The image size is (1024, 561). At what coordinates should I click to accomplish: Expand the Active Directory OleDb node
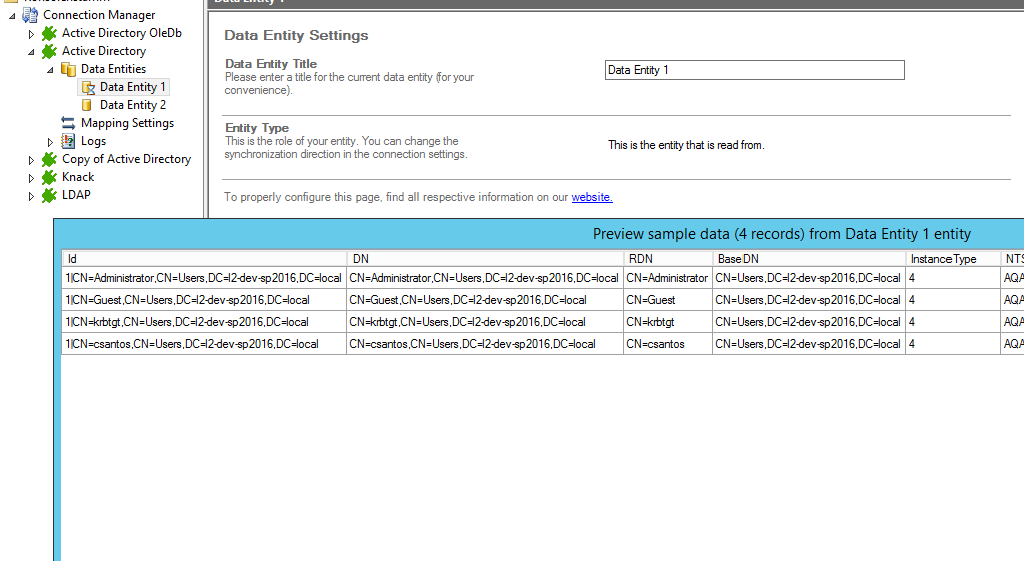31,34
